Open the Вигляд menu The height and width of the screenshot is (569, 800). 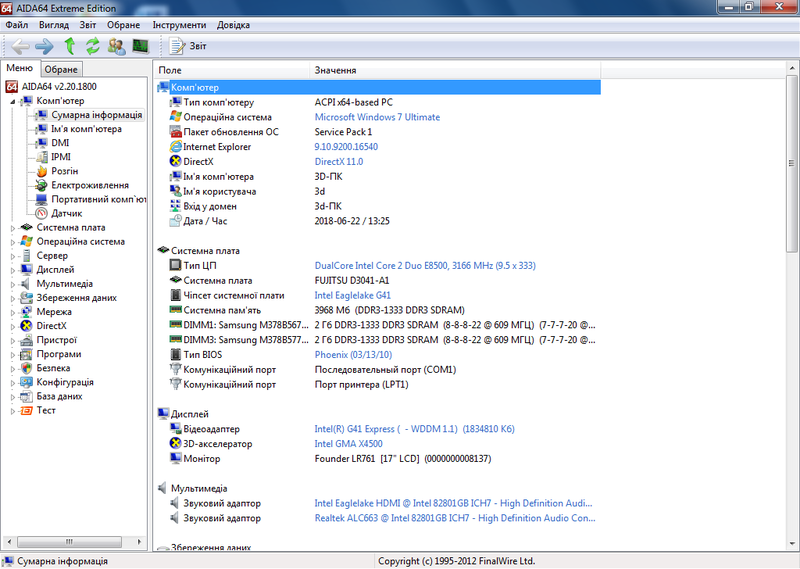tap(54, 25)
